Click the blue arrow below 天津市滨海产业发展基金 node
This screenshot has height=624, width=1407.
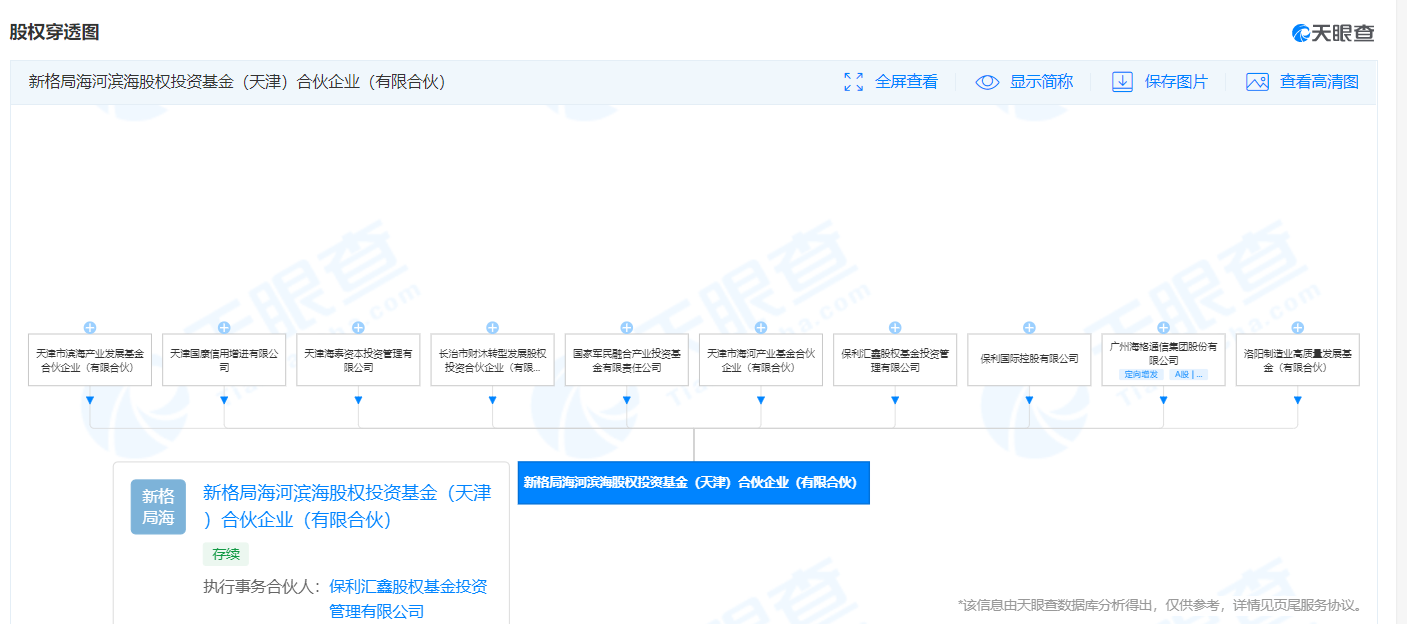tap(90, 400)
